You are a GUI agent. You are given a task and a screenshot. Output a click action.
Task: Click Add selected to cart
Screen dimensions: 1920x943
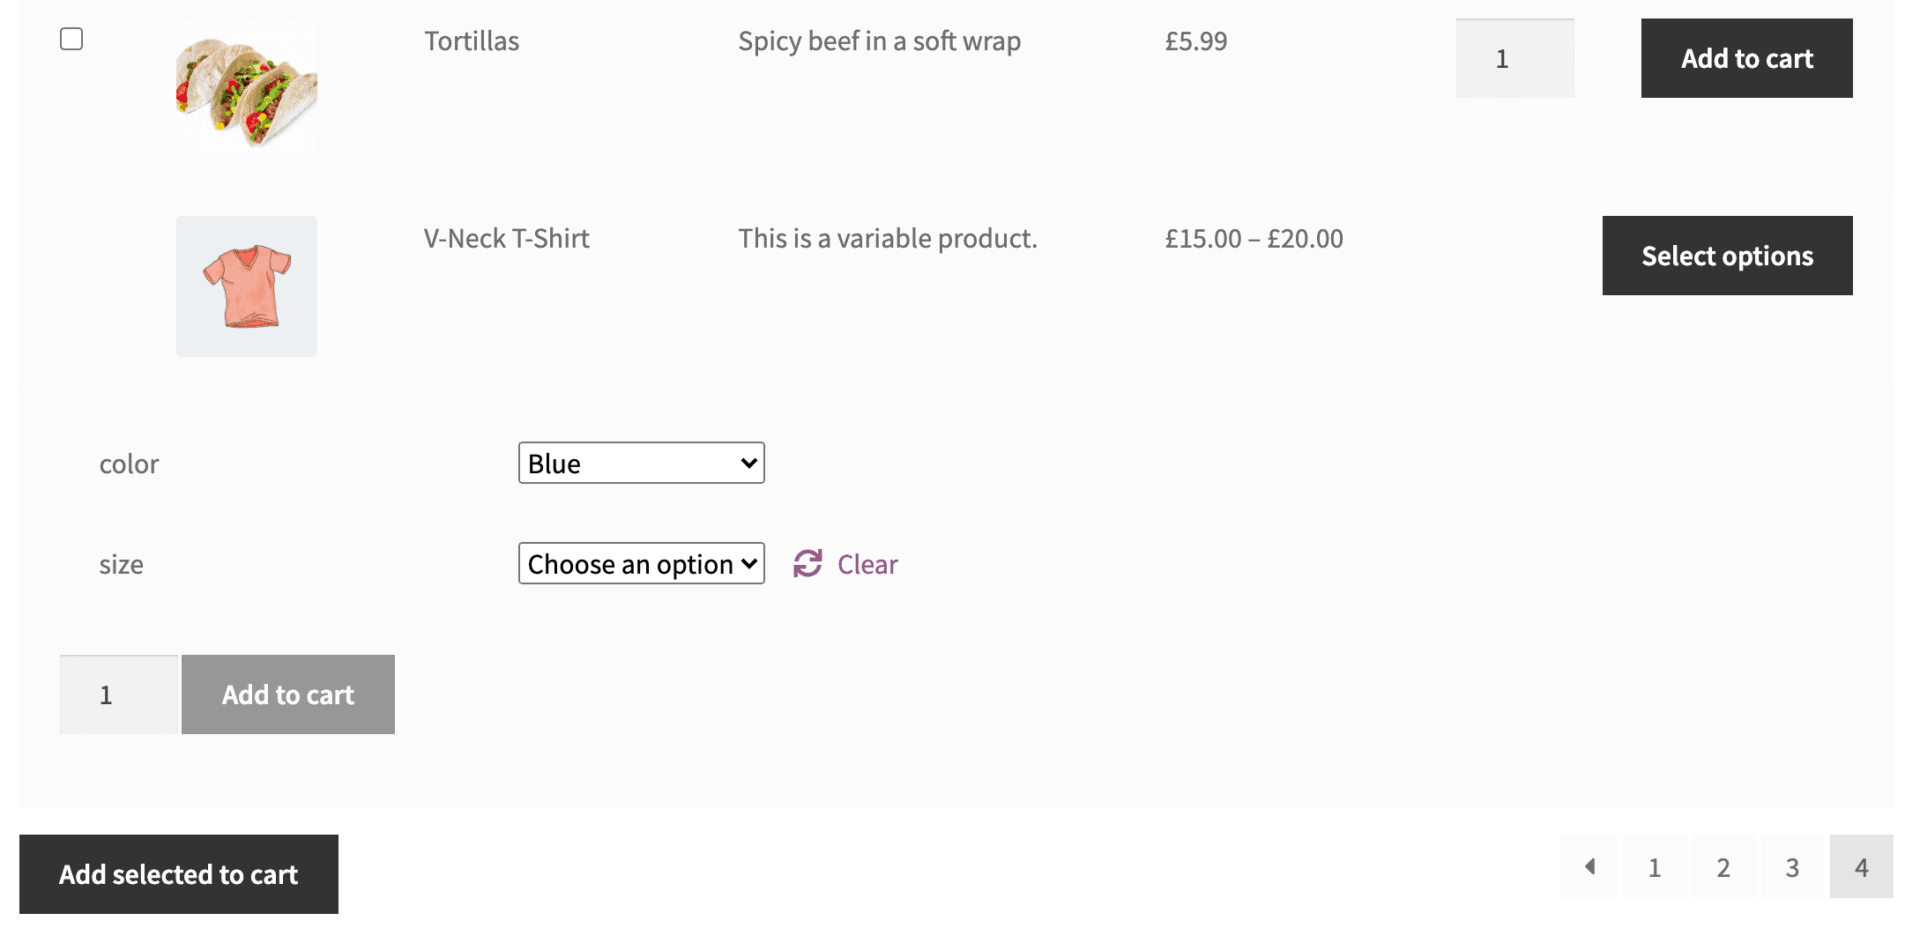click(178, 874)
